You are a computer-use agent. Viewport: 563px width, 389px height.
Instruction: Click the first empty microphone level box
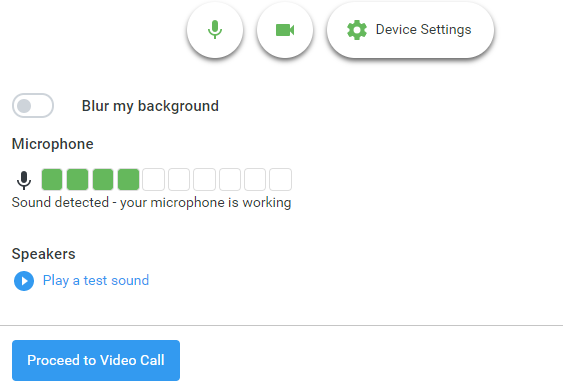coord(154,179)
